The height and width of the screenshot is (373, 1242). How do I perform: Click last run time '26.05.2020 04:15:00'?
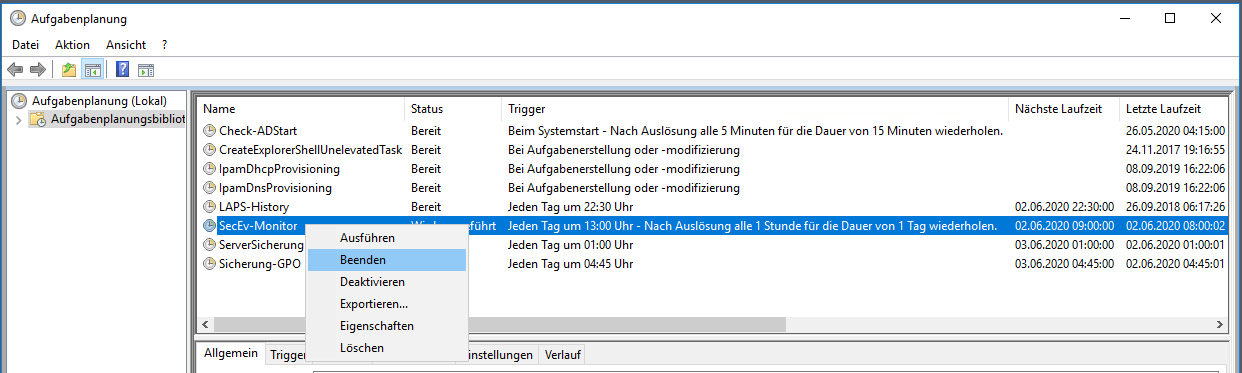point(1176,131)
